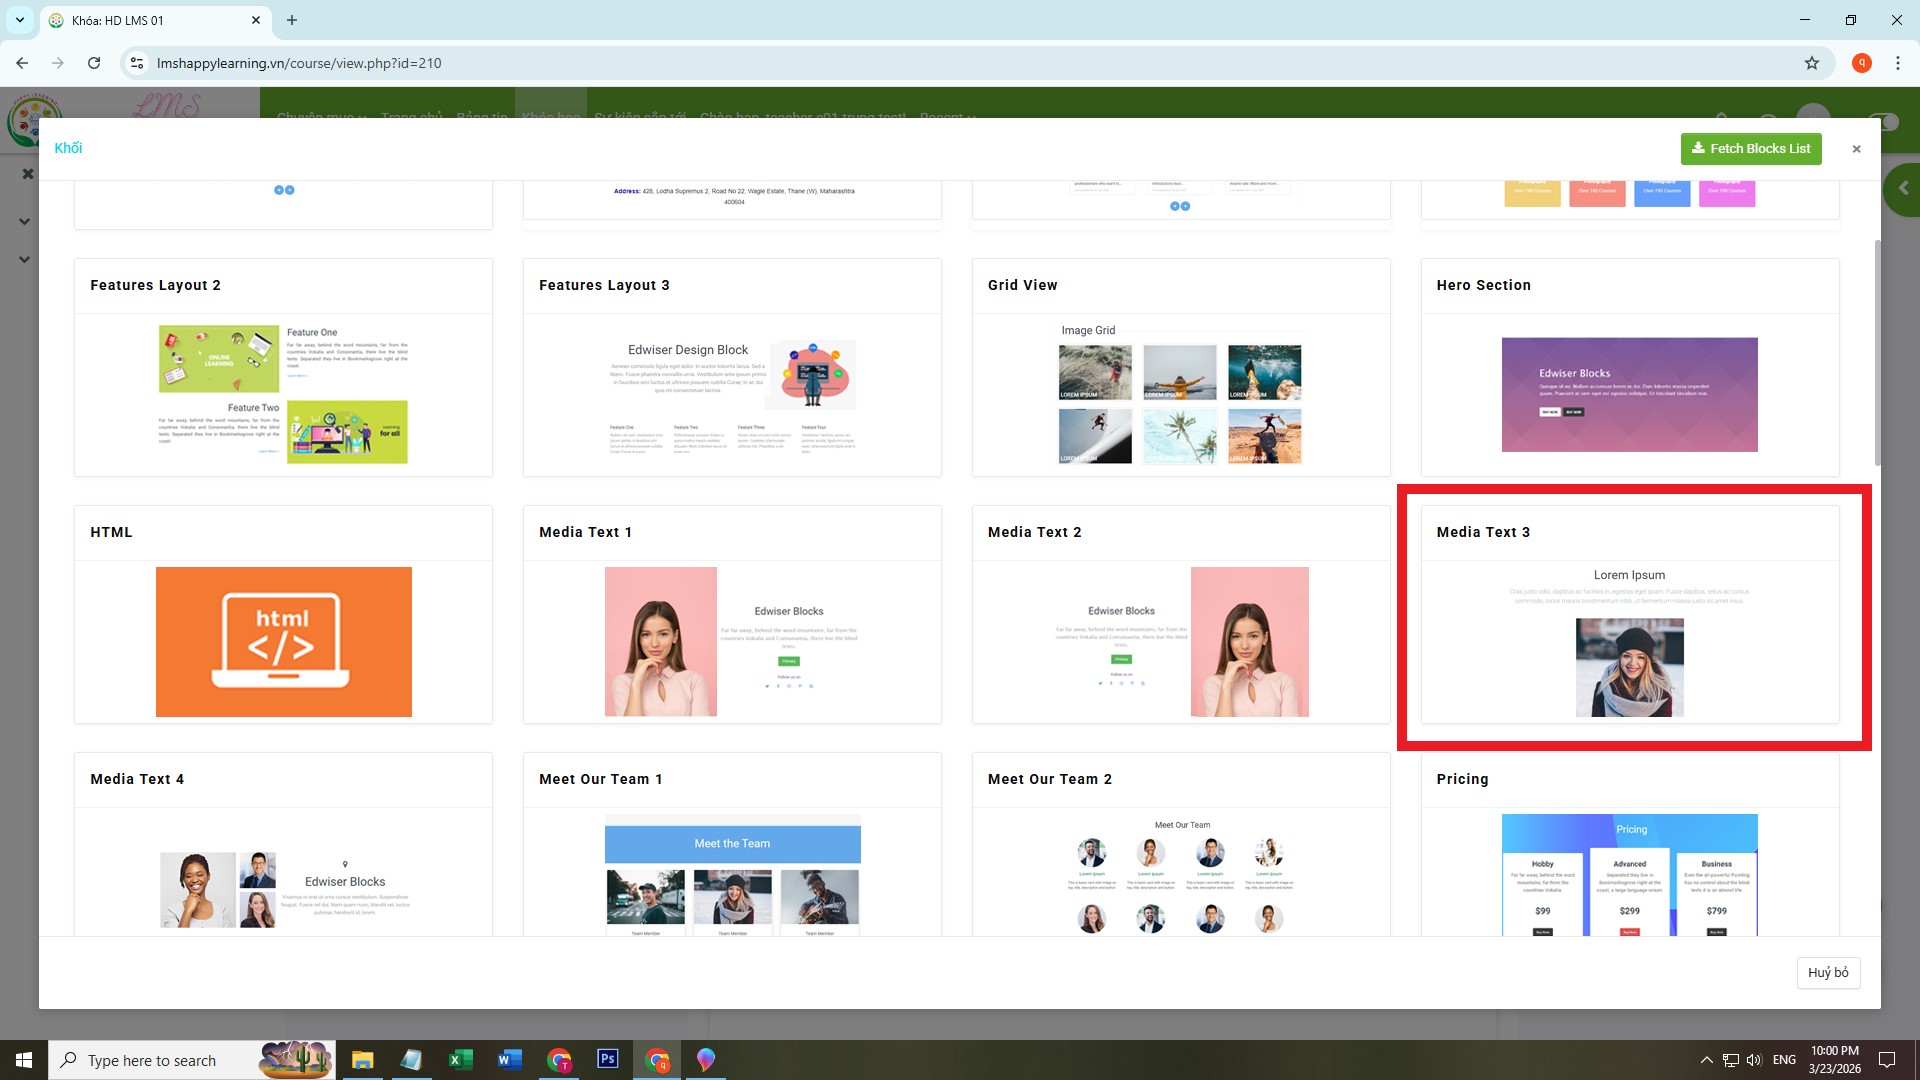
Task: Open the tab search dropdown arrow
Action: [19, 20]
